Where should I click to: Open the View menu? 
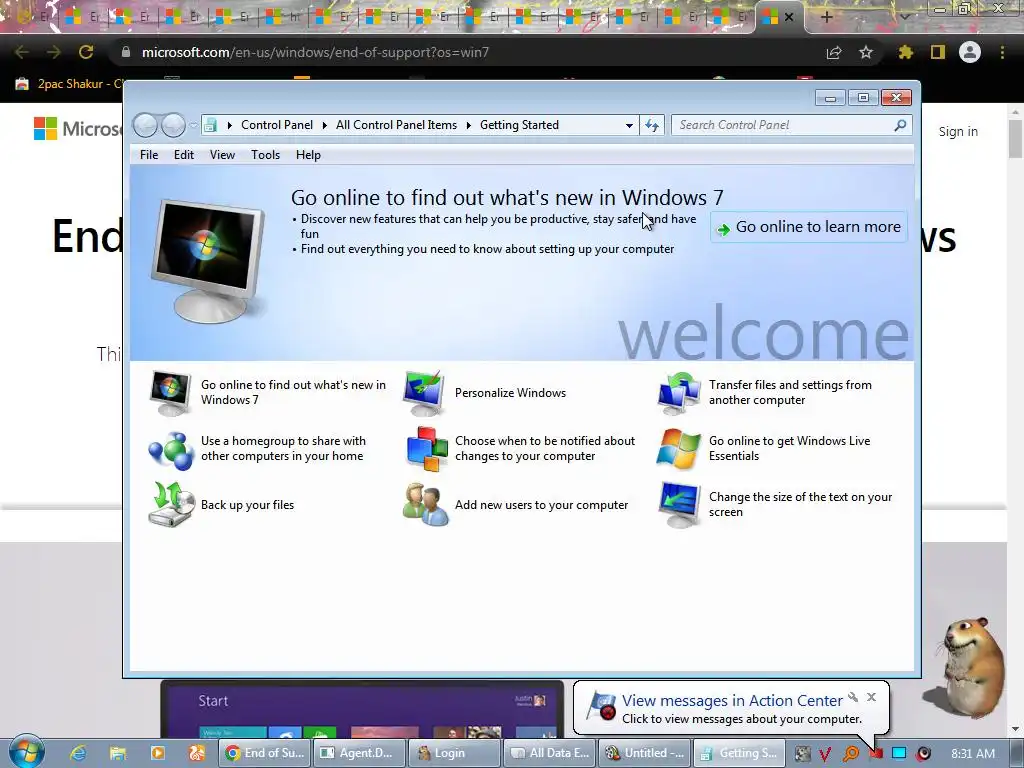(x=222, y=155)
